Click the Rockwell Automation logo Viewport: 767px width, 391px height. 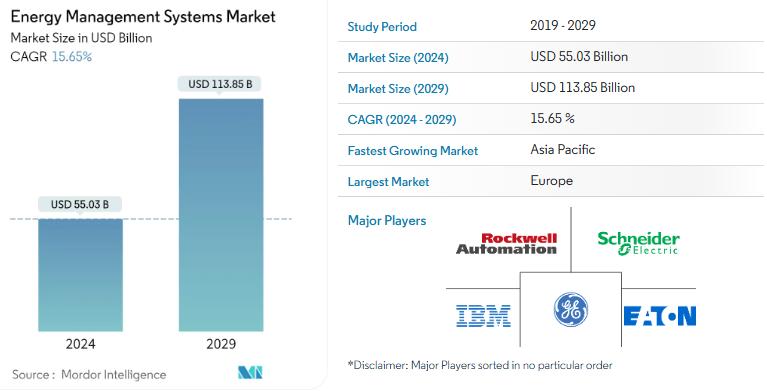(x=506, y=243)
